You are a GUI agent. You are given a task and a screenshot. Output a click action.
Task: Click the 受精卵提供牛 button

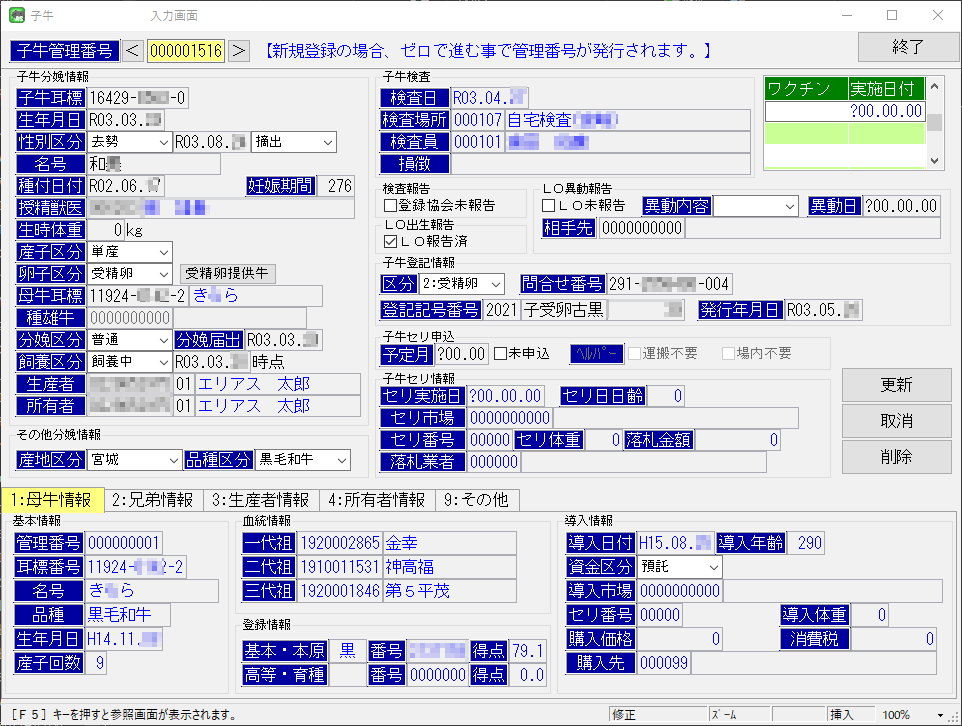click(228, 274)
